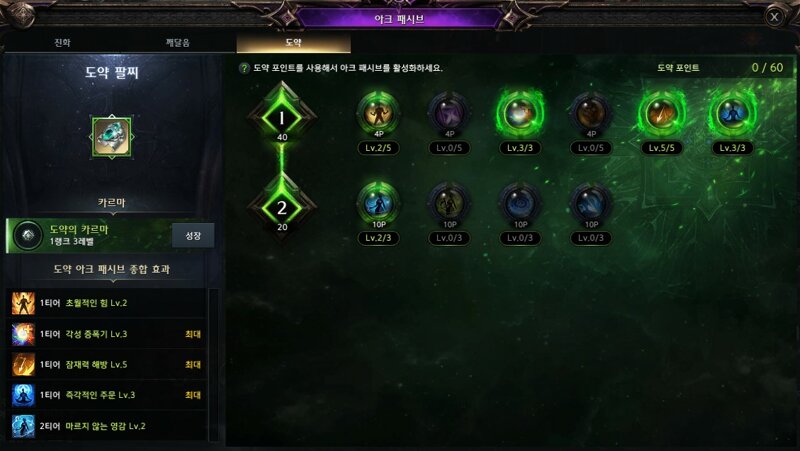Select the 초월적인 힘 Lv.2/5 node icon
Image resolution: width=800 pixels, height=451 pixels.
[378, 113]
